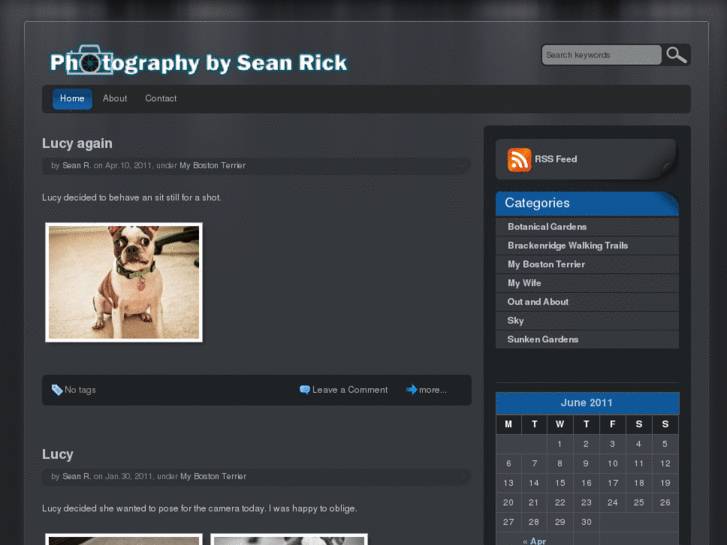Click My Boston Terrier under Lucy post
727x545 pixels.
[x=213, y=476]
